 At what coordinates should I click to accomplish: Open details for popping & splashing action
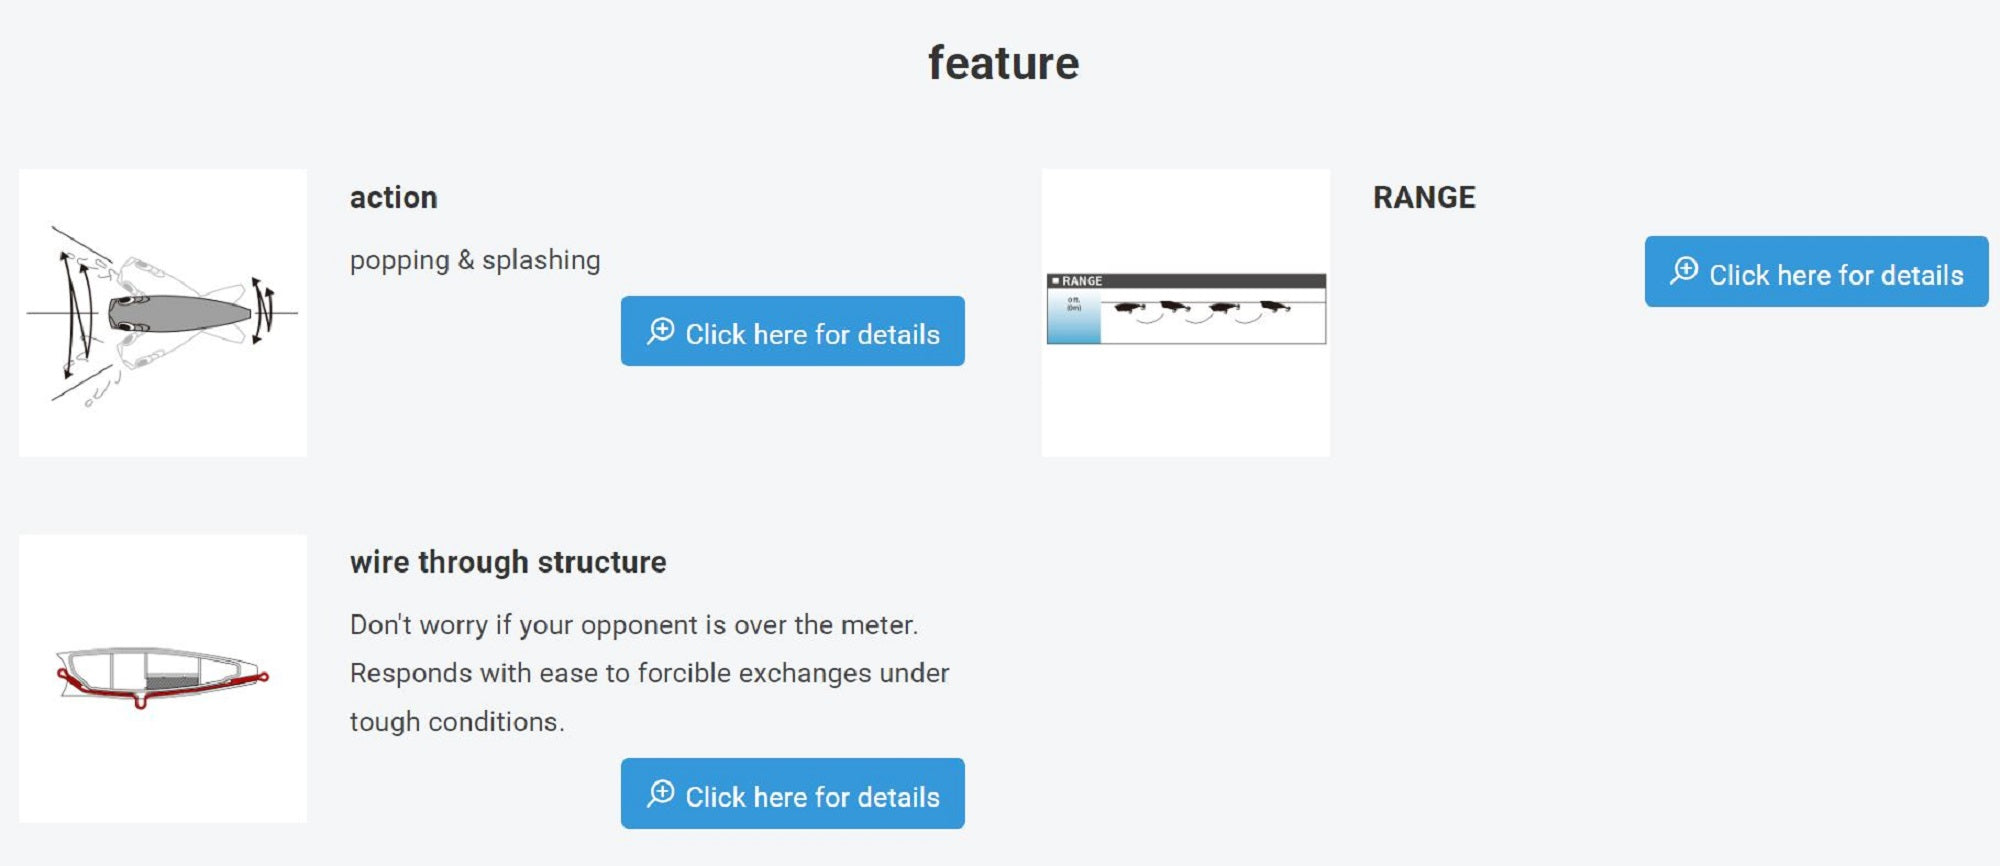792,332
